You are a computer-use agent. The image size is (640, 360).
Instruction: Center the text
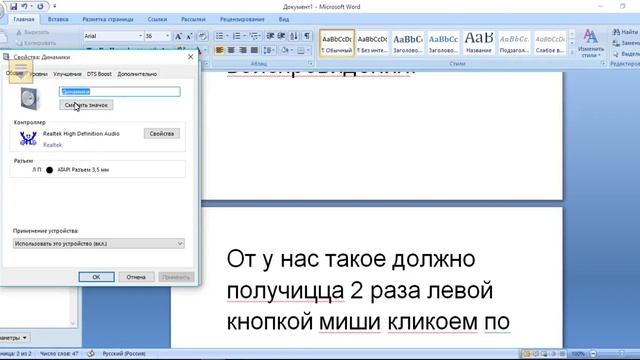pos(231,50)
